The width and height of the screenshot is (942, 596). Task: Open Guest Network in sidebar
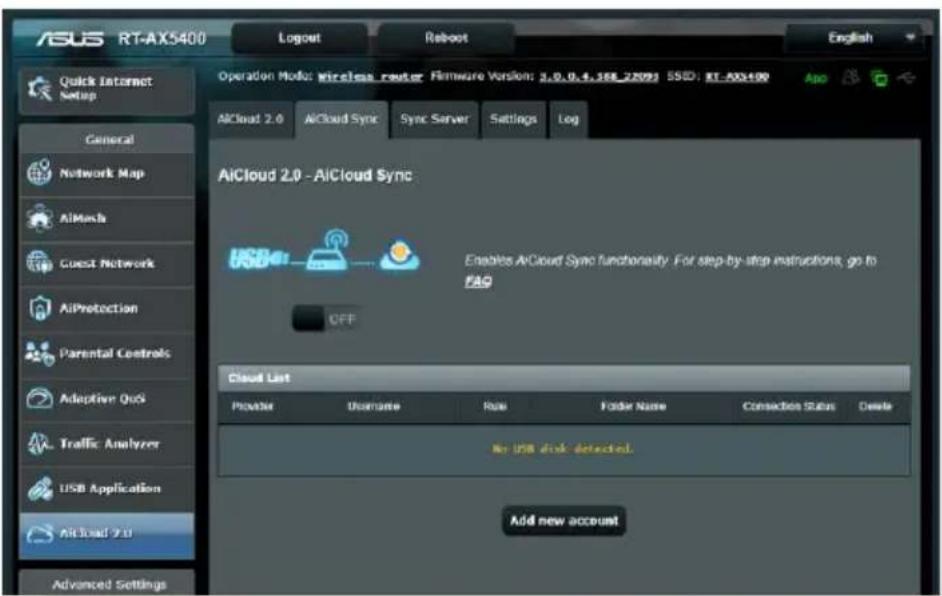[x=107, y=263]
